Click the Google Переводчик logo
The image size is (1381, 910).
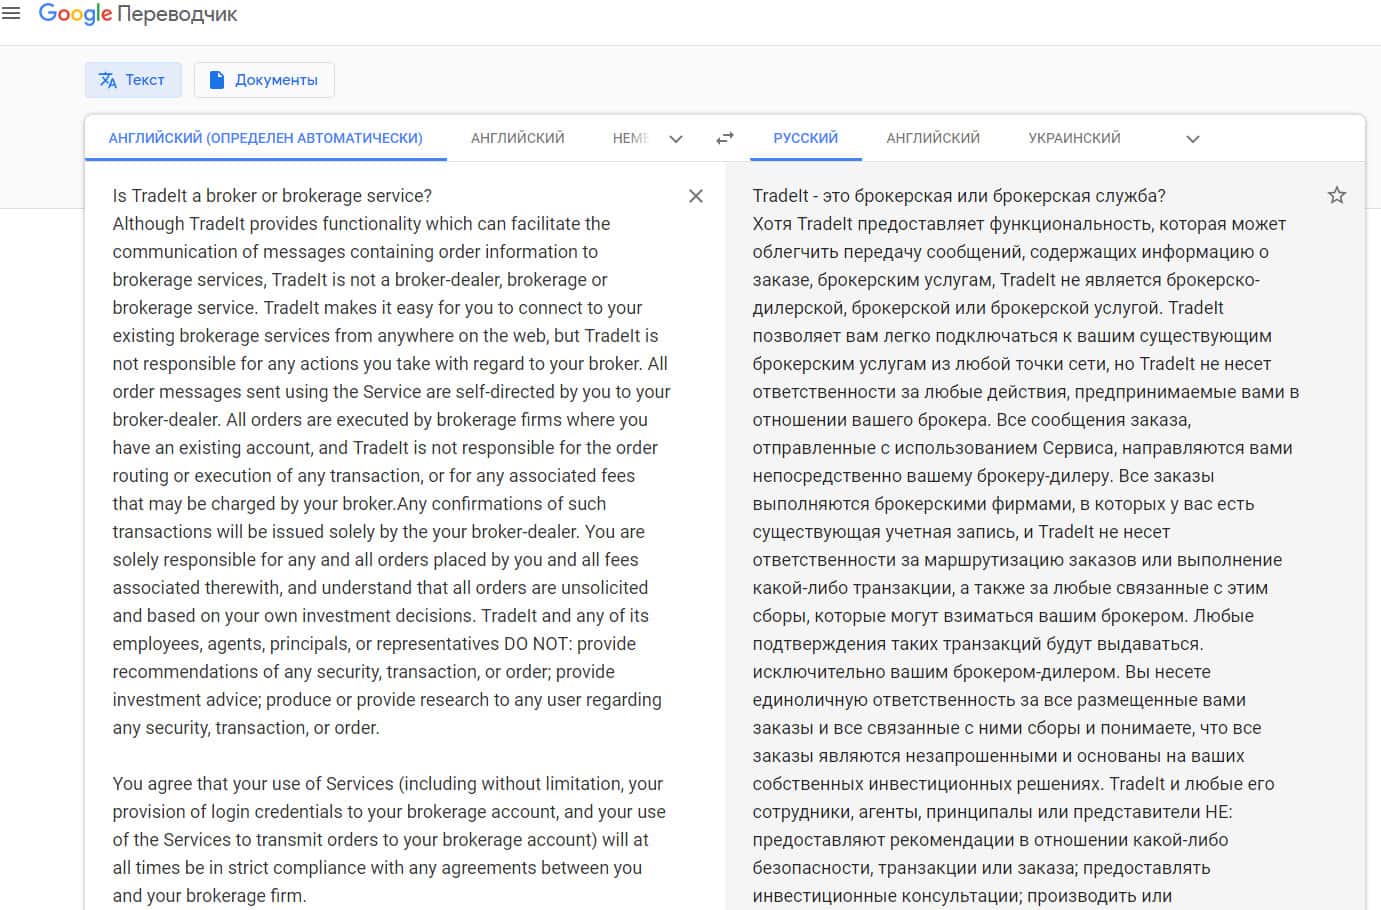137,14
